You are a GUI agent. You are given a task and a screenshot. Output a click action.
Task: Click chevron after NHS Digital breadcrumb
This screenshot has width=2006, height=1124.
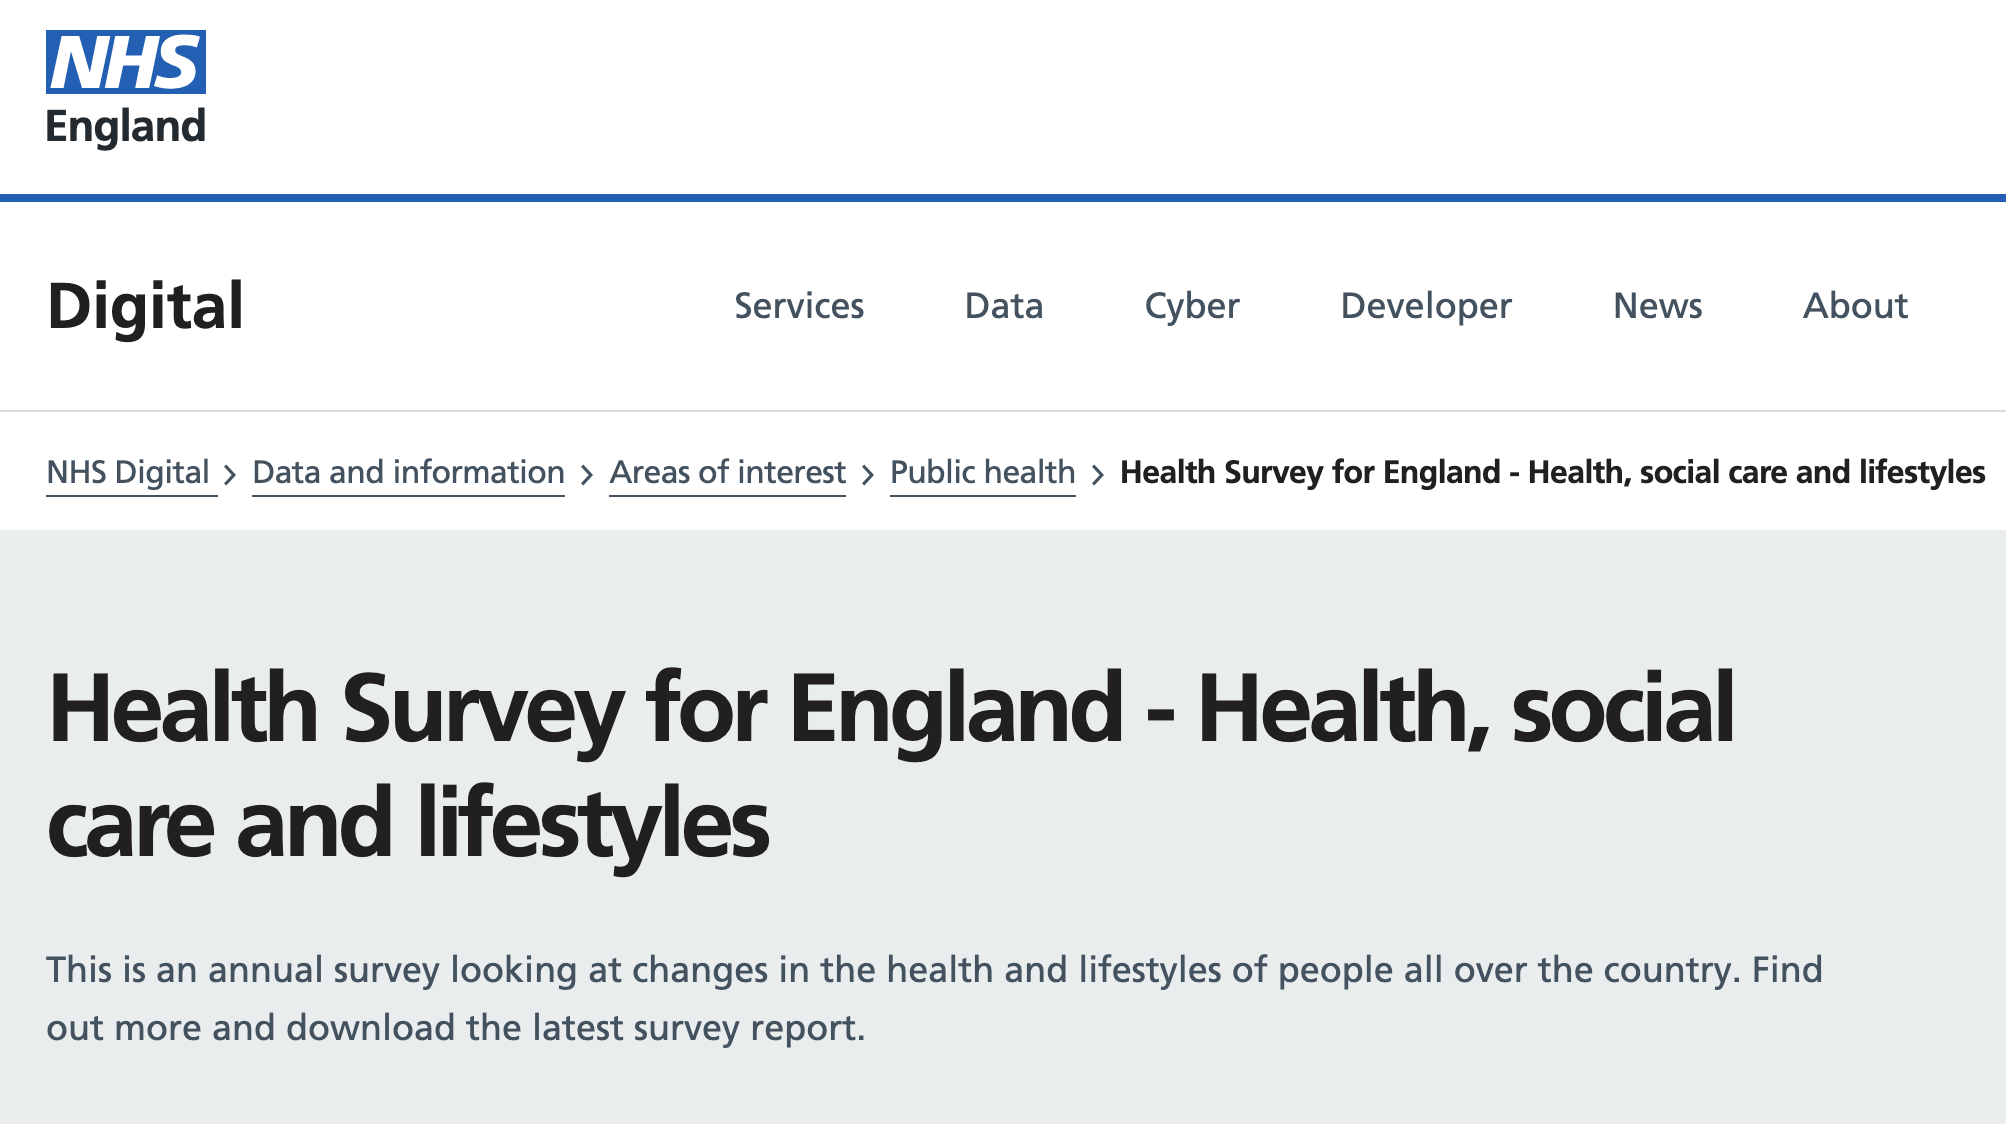tap(230, 474)
